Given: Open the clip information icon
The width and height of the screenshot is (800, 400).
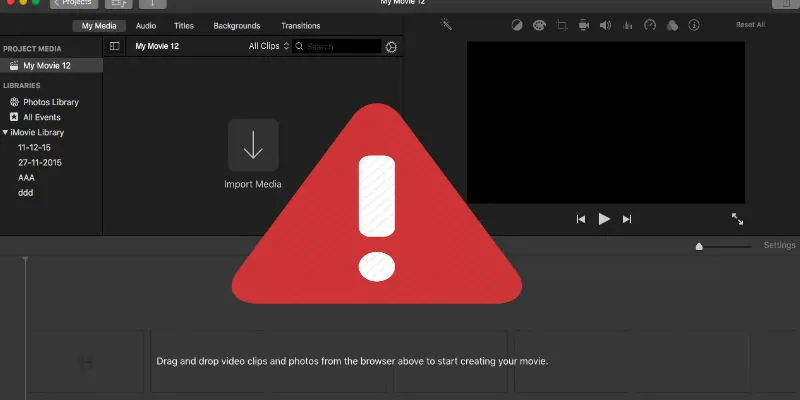Looking at the screenshot, I should pyautogui.click(x=694, y=25).
